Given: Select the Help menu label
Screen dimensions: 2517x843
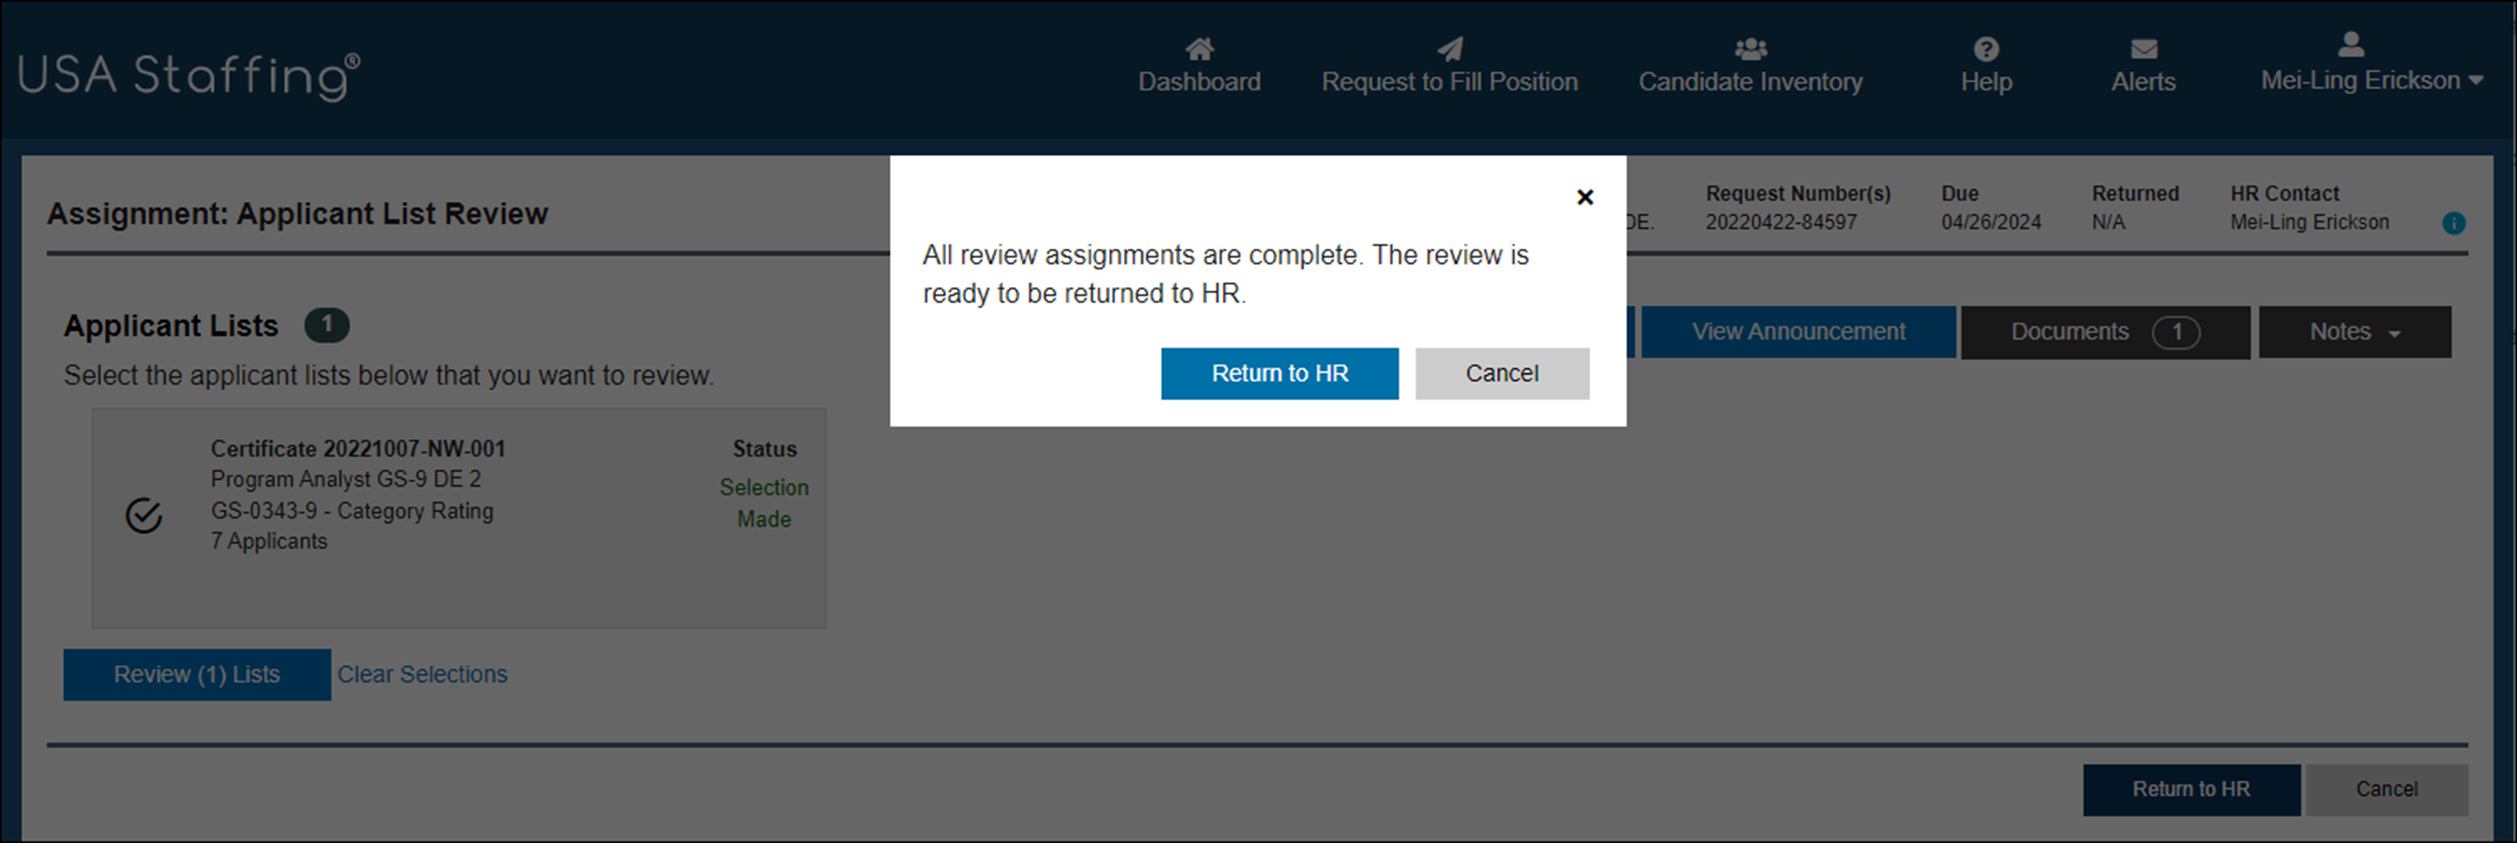Looking at the screenshot, I should [1986, 82].
